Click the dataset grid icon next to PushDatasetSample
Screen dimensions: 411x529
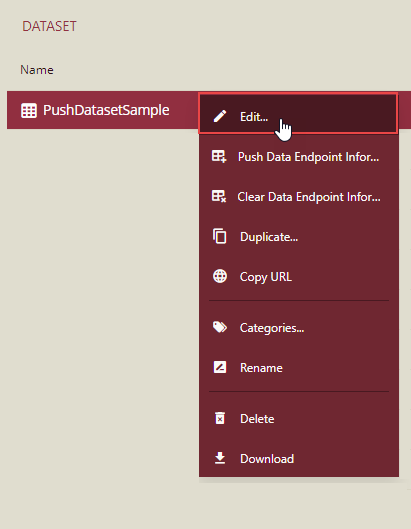(29, 110)
